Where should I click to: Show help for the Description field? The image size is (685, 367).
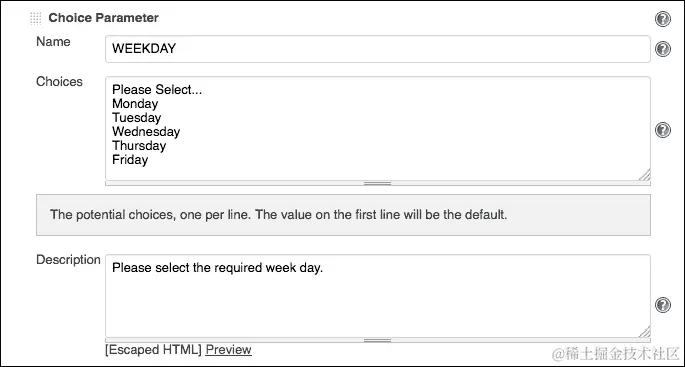[x=663, y=305]
